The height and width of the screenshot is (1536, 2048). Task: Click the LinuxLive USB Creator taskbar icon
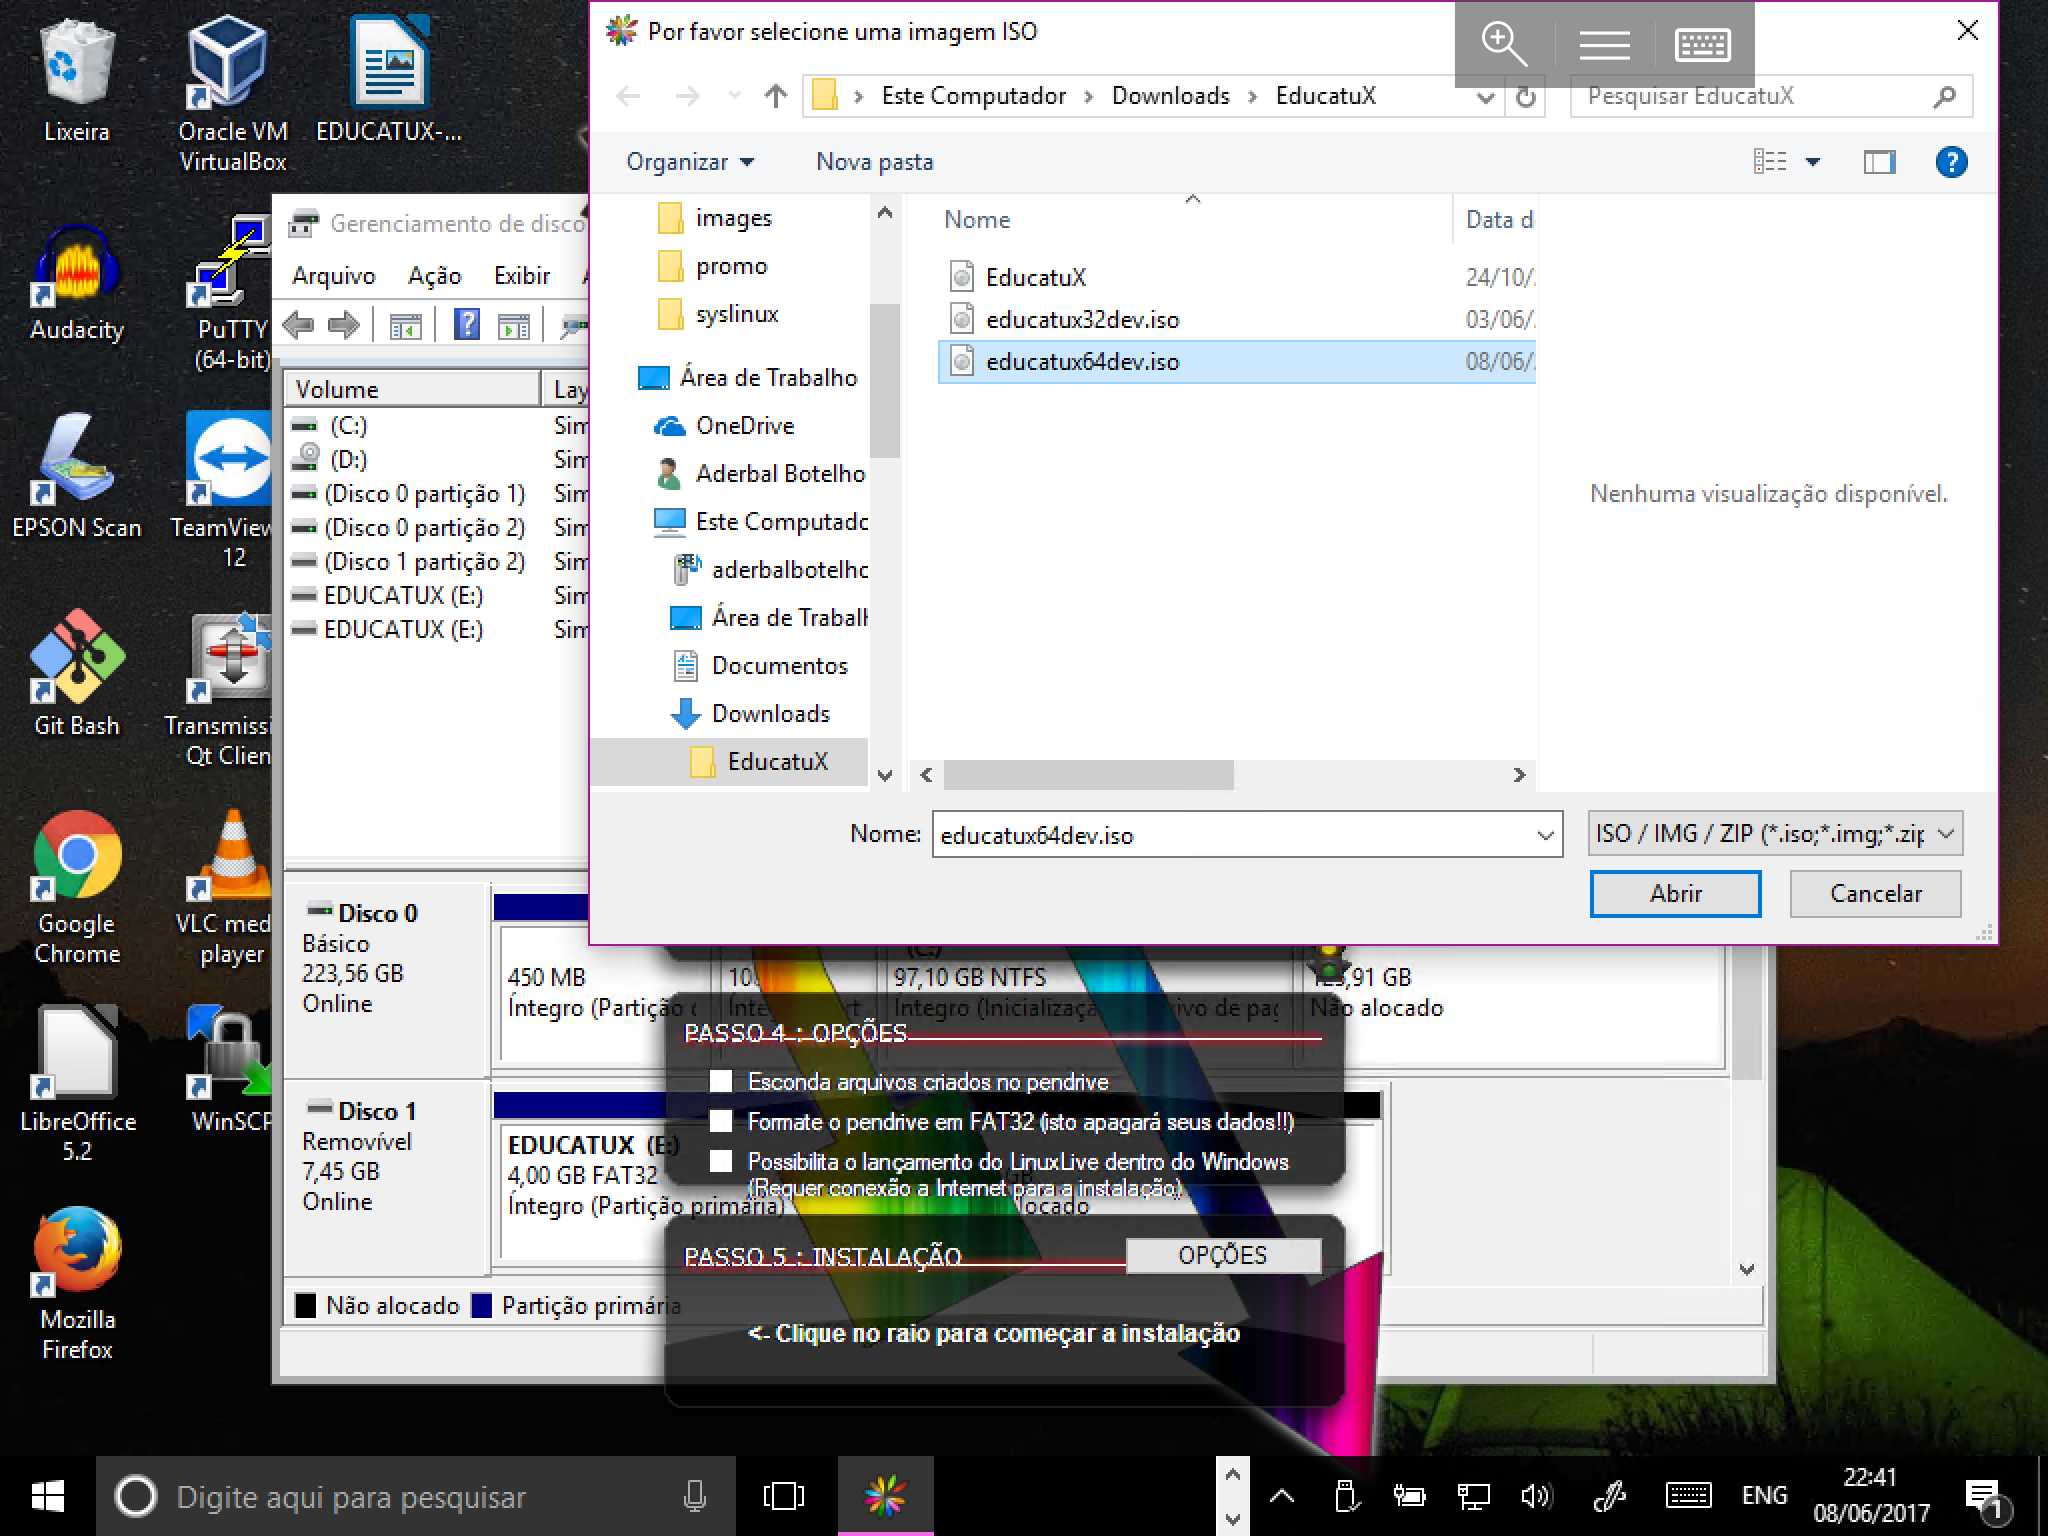(x=885, y=1497)
